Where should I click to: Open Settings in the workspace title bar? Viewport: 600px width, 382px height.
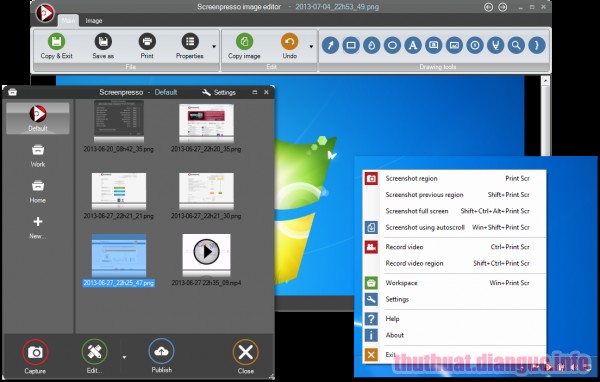coord(219,92)
